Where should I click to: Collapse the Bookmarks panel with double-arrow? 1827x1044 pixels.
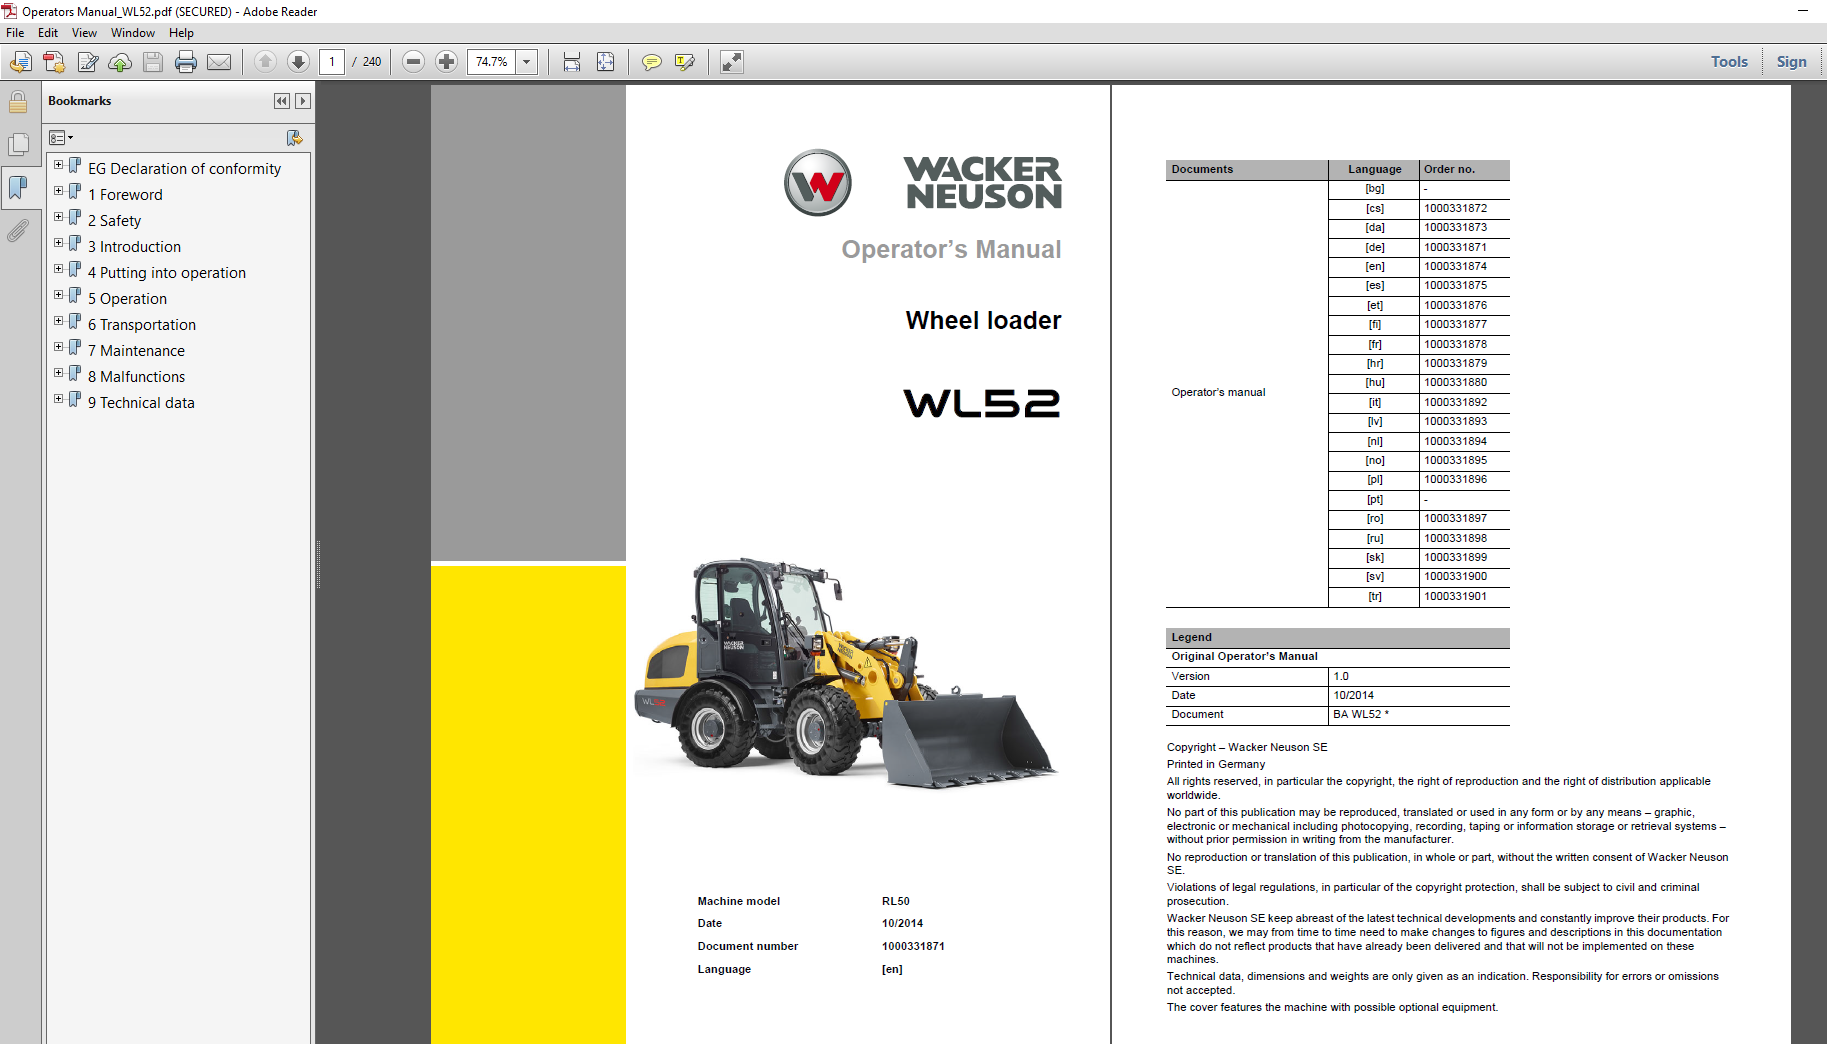(282, 101)
